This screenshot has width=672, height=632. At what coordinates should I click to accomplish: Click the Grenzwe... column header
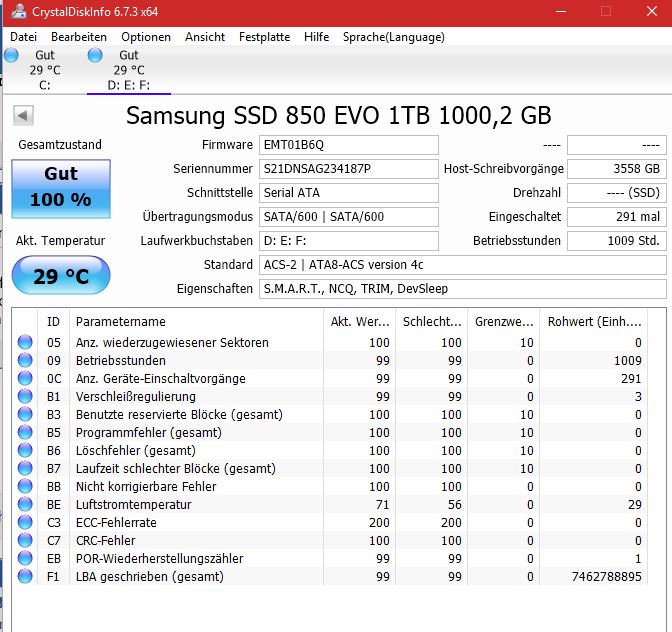tap(504, 322)
